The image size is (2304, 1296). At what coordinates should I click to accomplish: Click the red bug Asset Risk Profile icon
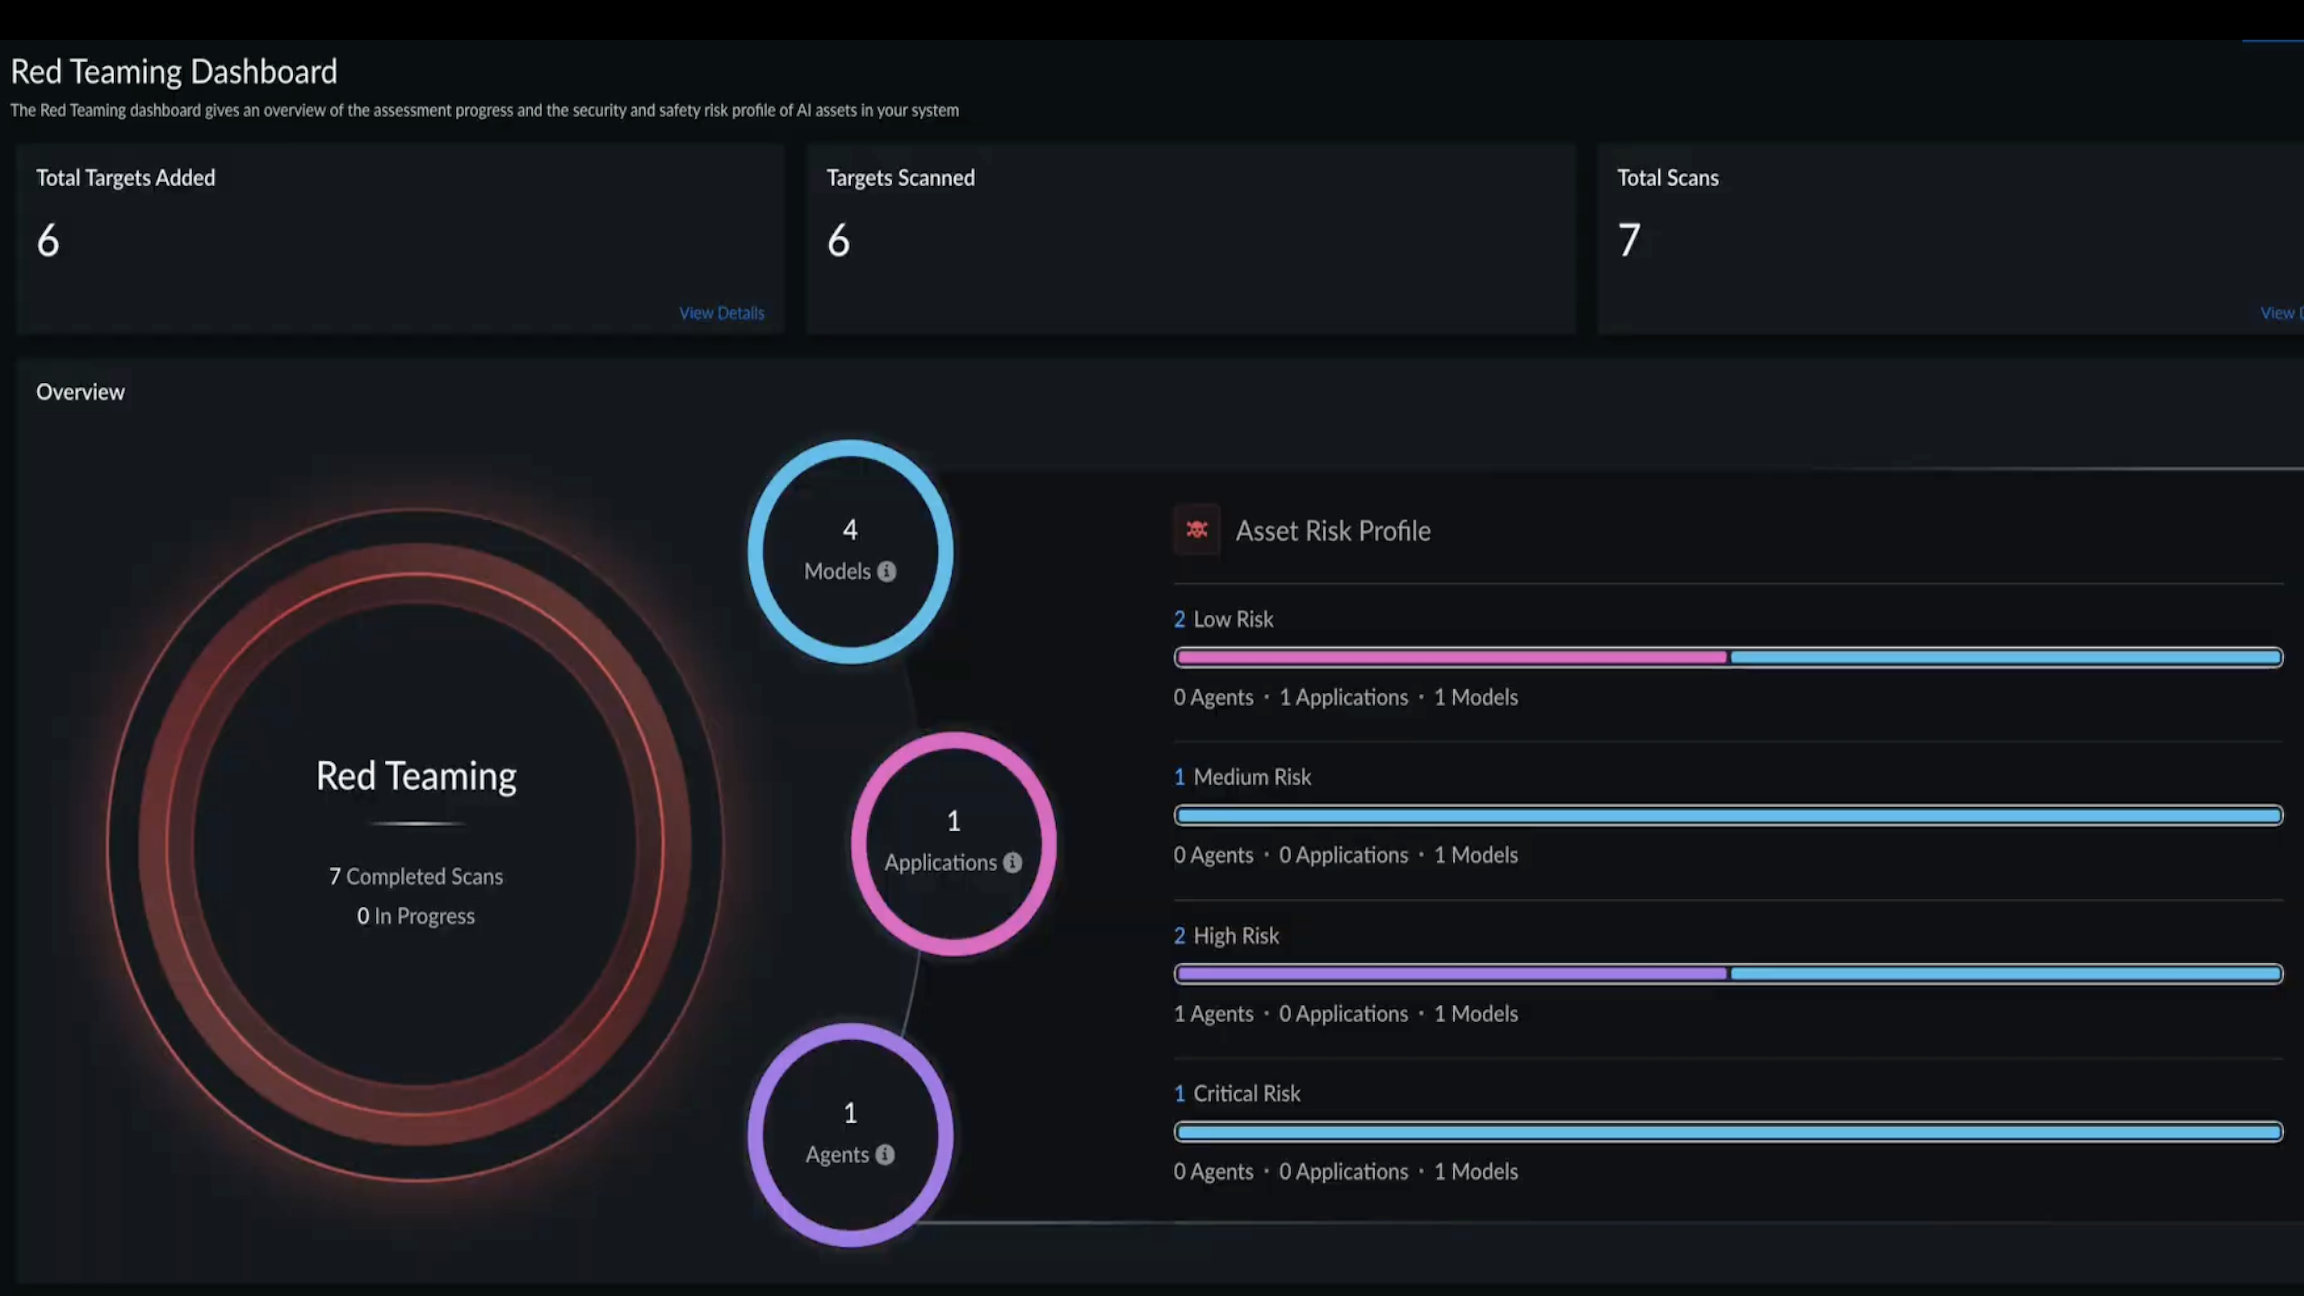click(x=1196, y=530)
